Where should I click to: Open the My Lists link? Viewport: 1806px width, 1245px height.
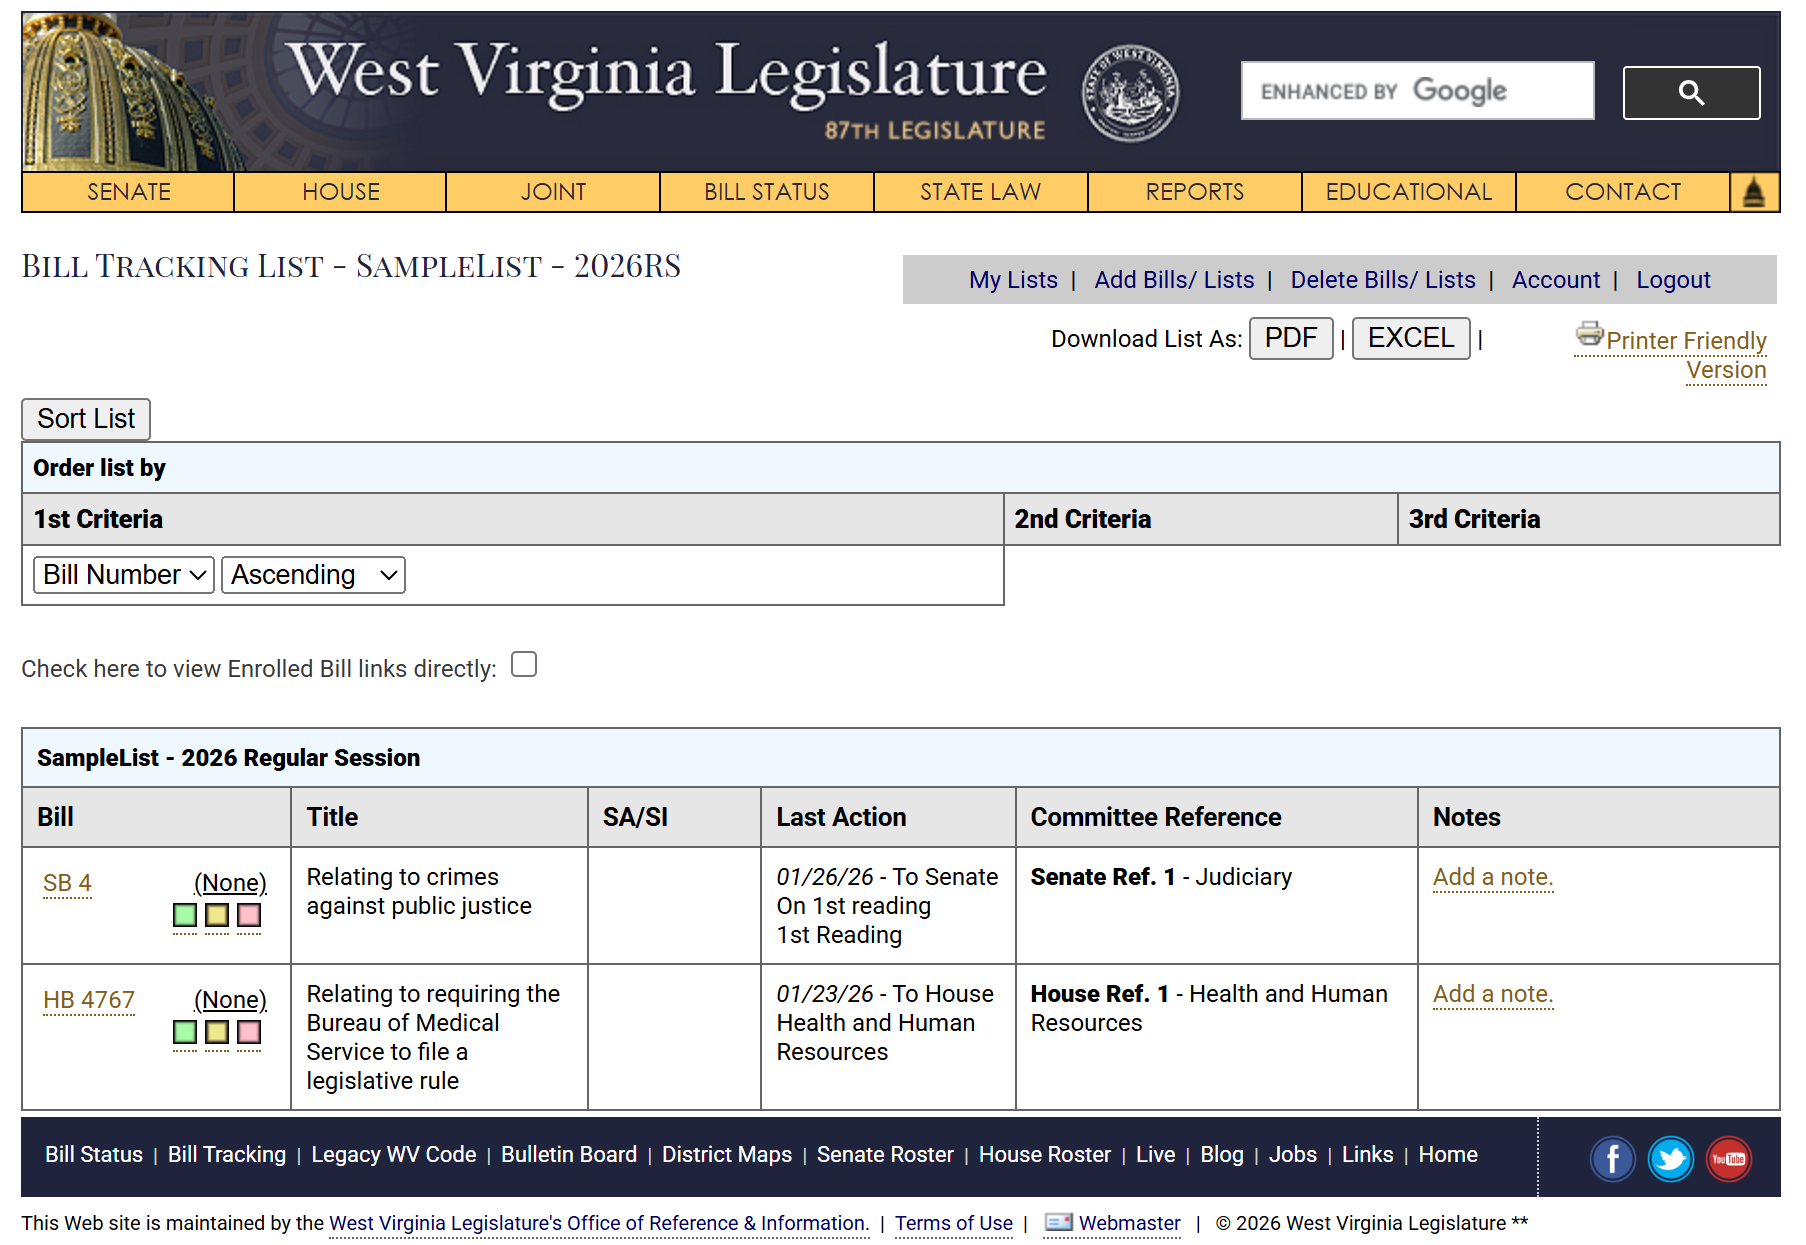(x=1013, y=280)
